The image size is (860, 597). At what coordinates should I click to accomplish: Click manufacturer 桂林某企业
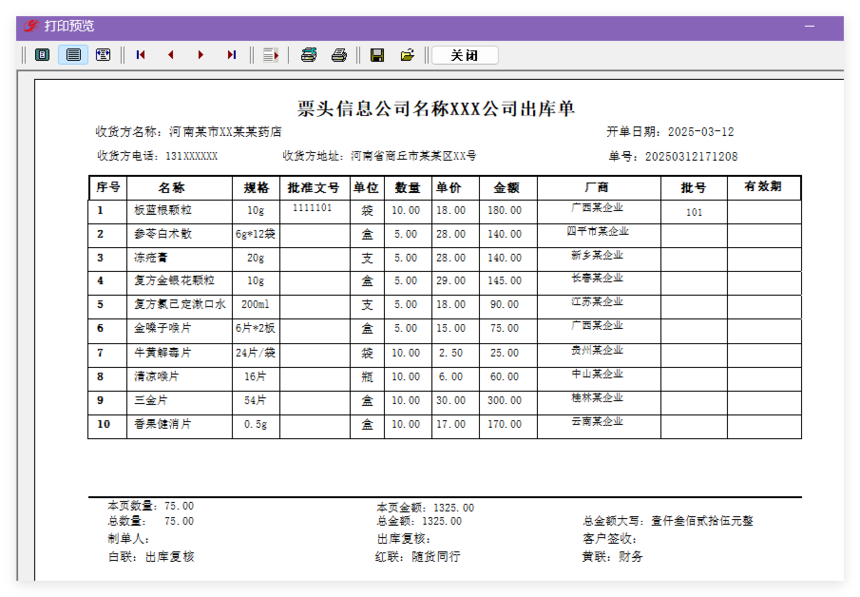pos(597,397)
